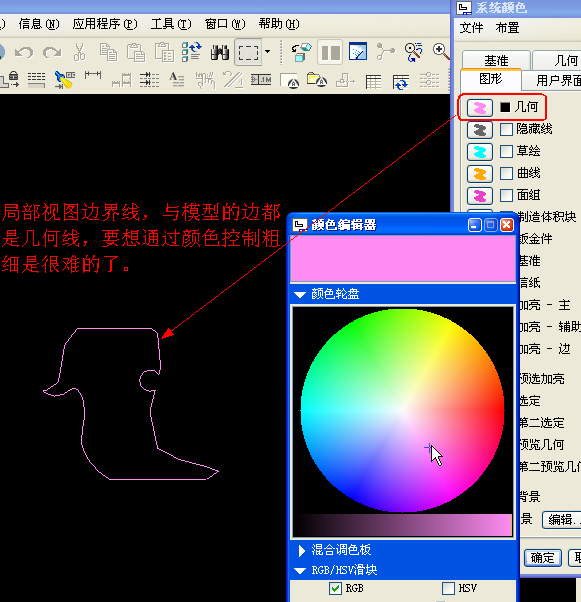Click the text note 'A' icon
The image size is (581, 602).
click(177, 80)
